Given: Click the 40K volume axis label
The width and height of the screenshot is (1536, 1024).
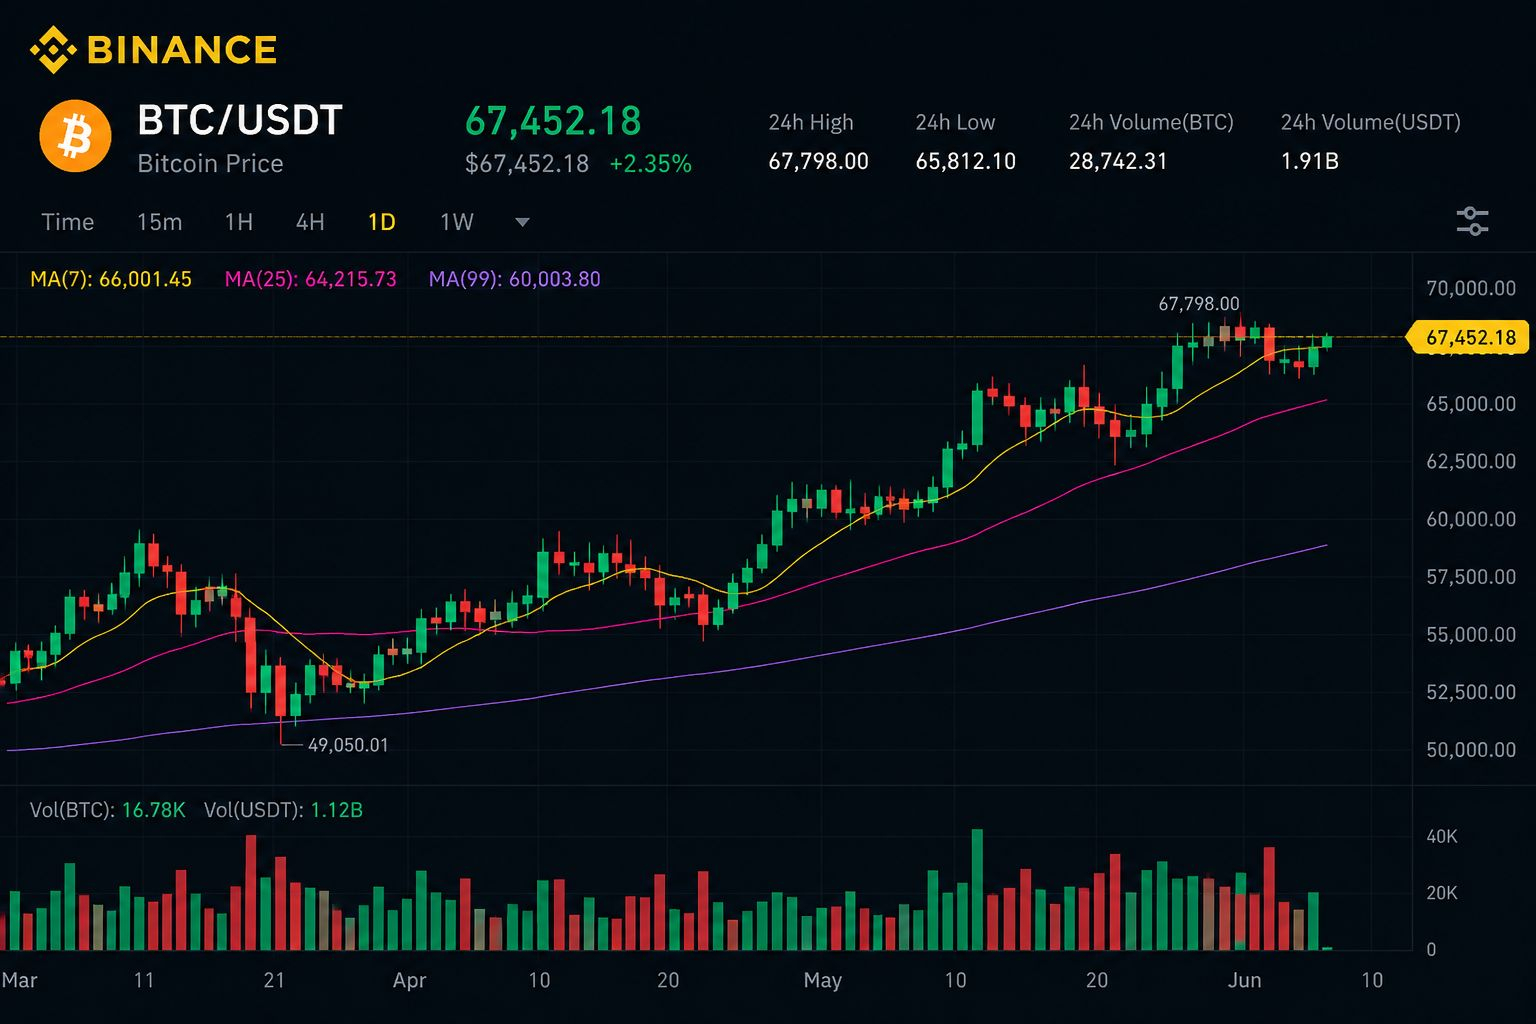Looking at the screenshot, I should click(1442, 836).
